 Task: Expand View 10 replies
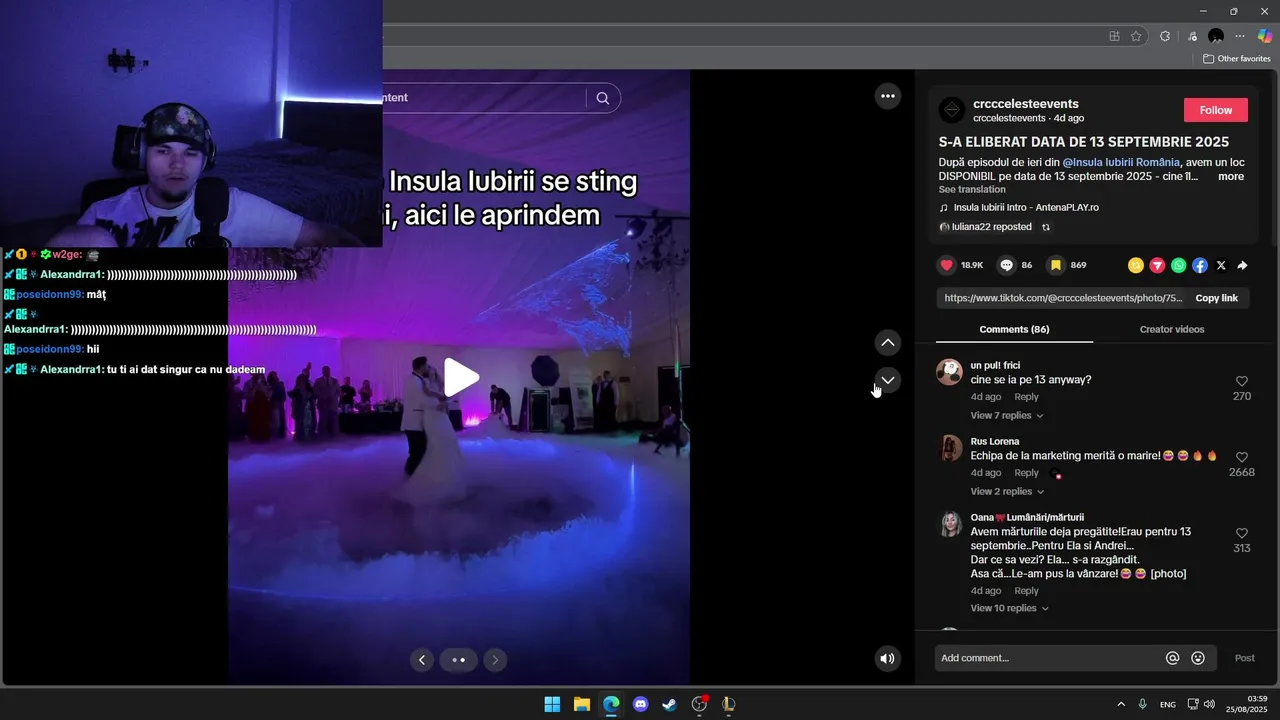(x=1010, y=608)
